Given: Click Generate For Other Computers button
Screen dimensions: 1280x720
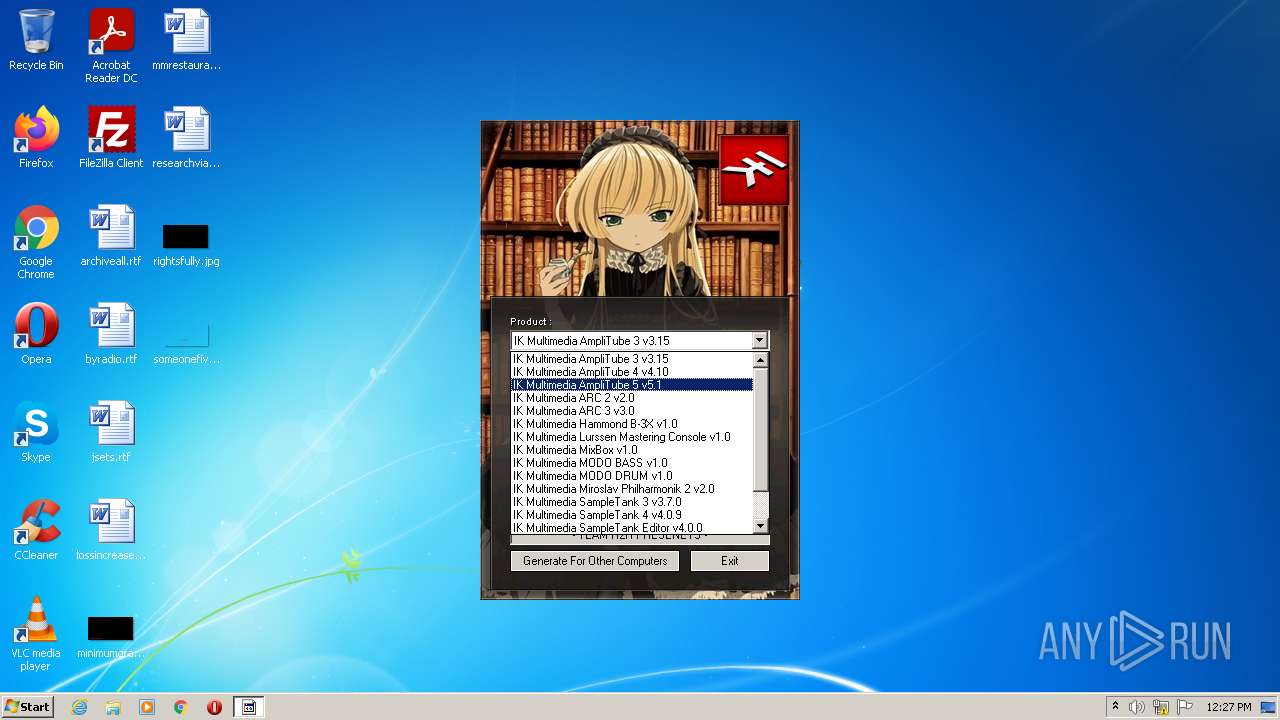Looking at the screenshot, I should click(595, 561).
